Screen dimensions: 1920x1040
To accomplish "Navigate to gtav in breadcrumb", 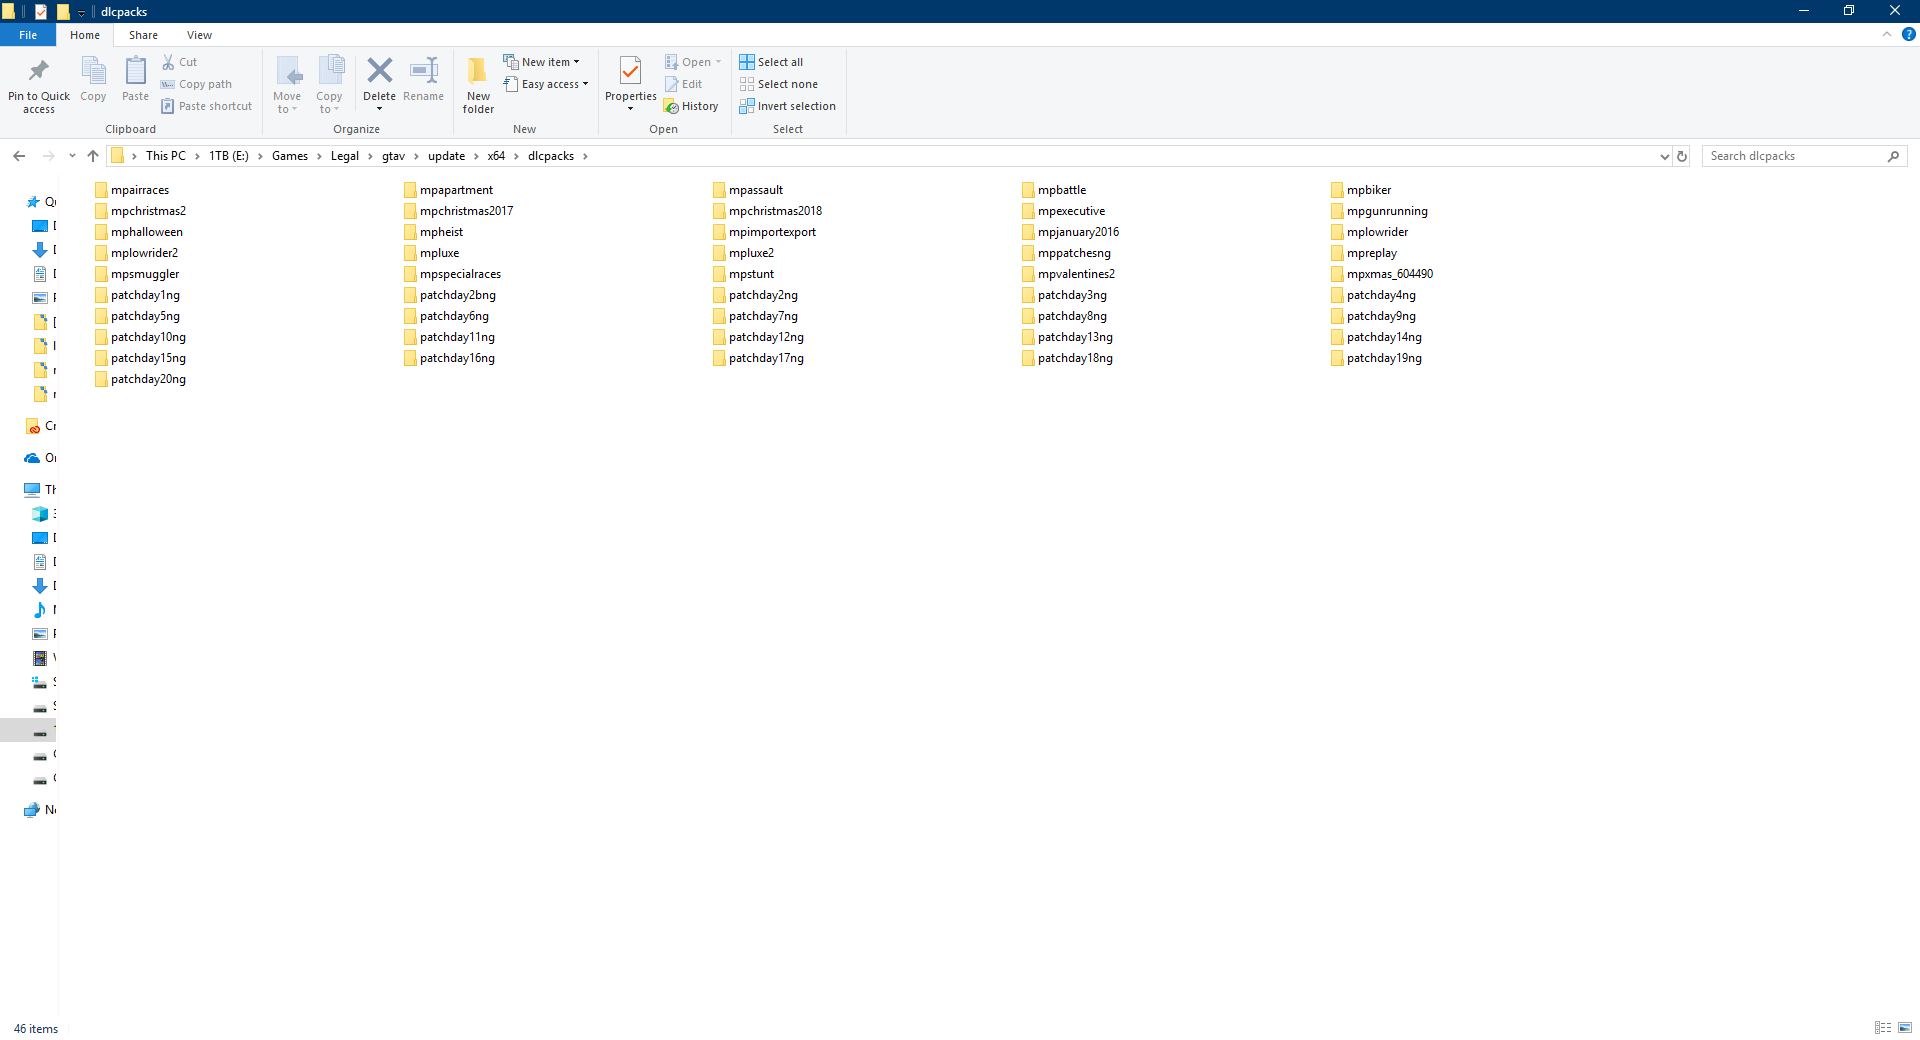I will 393,156.
